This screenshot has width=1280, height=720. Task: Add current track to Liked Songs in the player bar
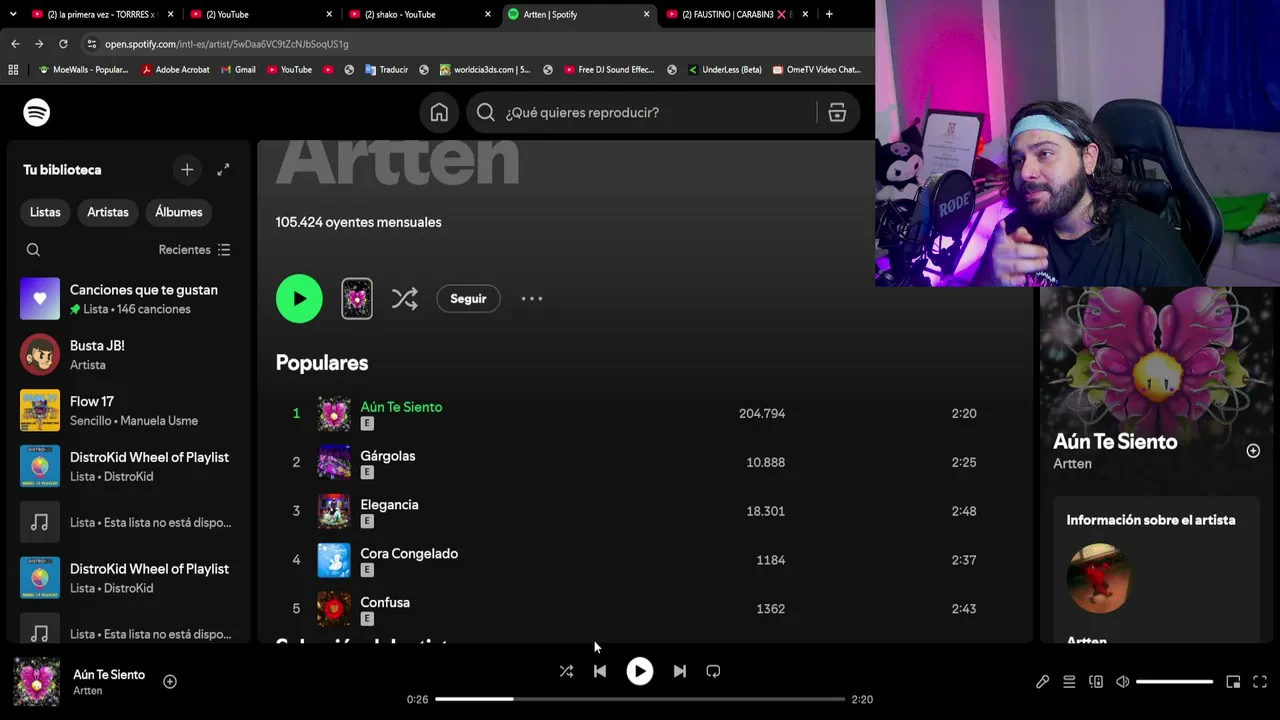170,682
